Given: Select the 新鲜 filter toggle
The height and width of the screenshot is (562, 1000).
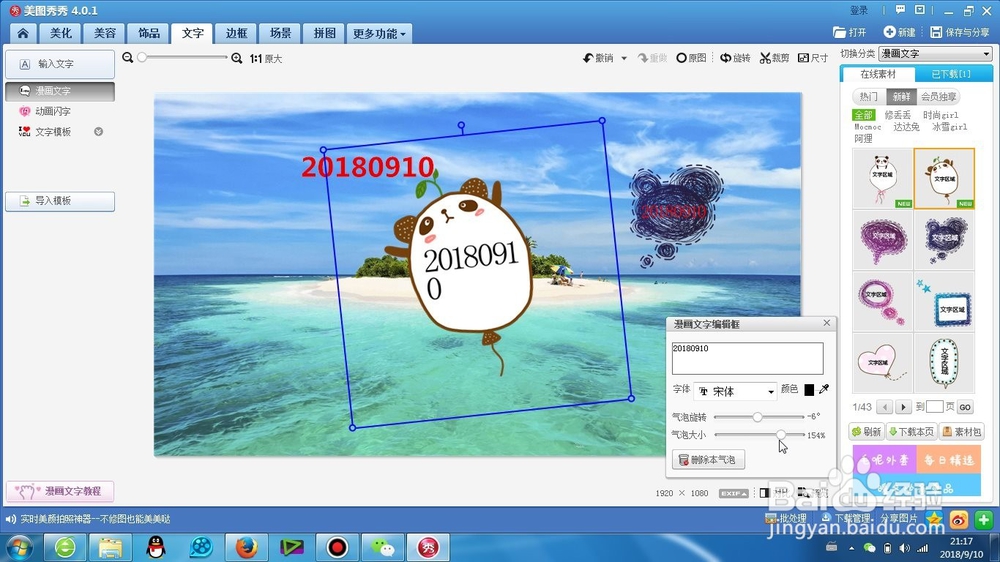Looking at the screenshot, I should [902, 97].
